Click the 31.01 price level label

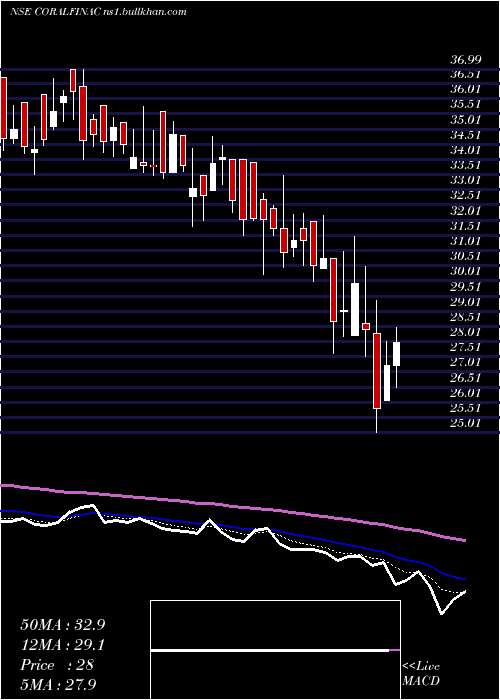tap(464, 241)
